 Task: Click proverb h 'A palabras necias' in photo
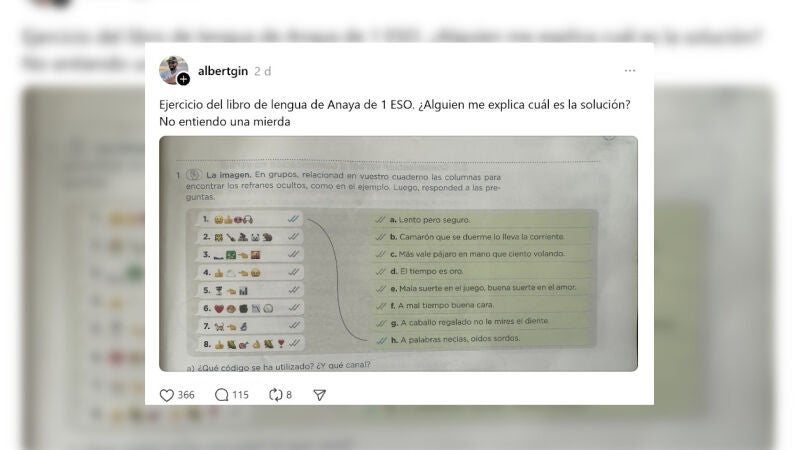click(455, 339)
